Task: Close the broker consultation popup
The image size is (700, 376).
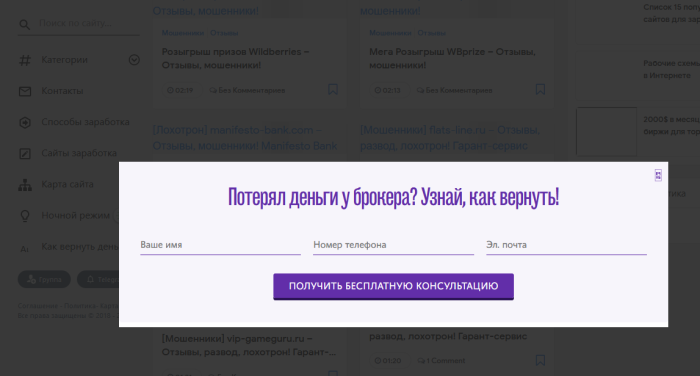Action: (x=658, y=175)
